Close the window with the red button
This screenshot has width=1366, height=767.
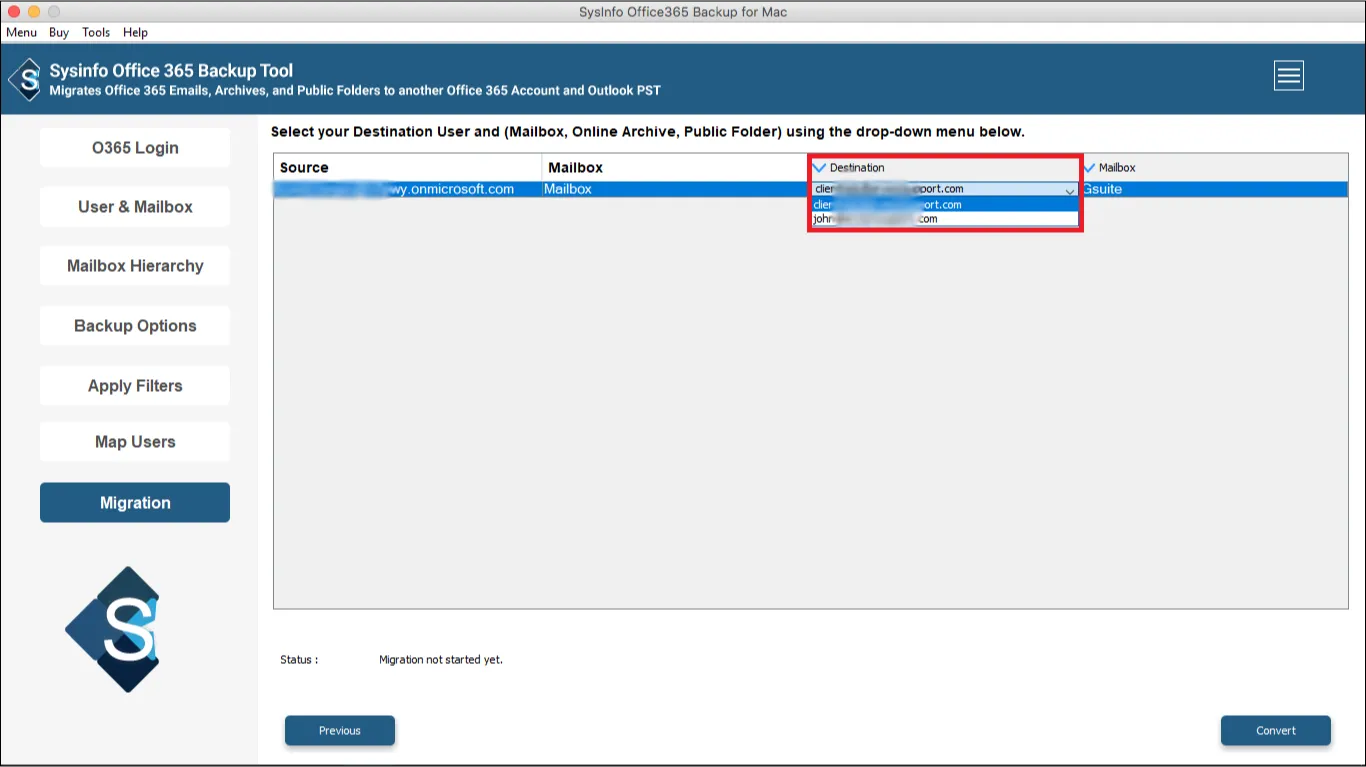(x=12, y=12)
